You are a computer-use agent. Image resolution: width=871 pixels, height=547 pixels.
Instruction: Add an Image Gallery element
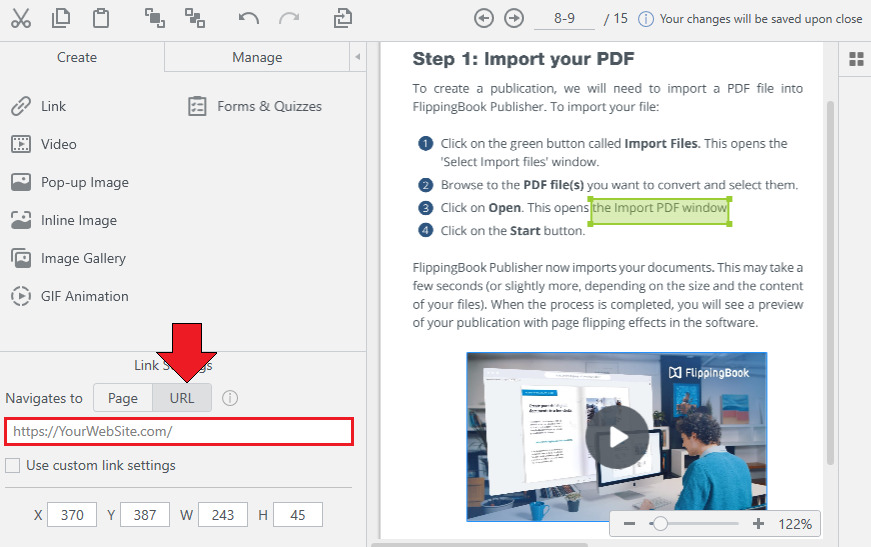(68, 258)
